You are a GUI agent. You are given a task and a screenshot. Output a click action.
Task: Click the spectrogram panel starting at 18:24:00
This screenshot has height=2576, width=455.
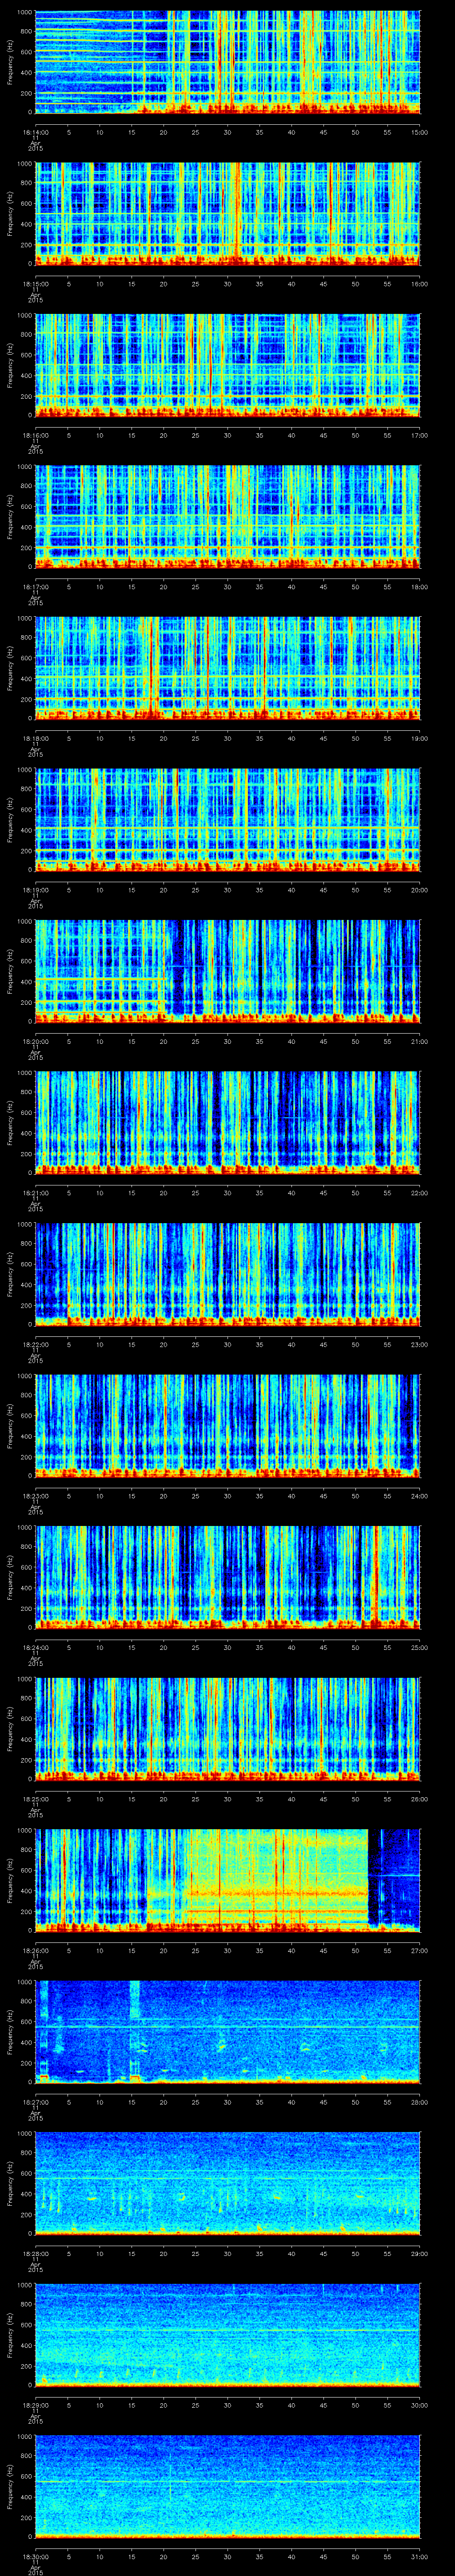coord(227,1577)
